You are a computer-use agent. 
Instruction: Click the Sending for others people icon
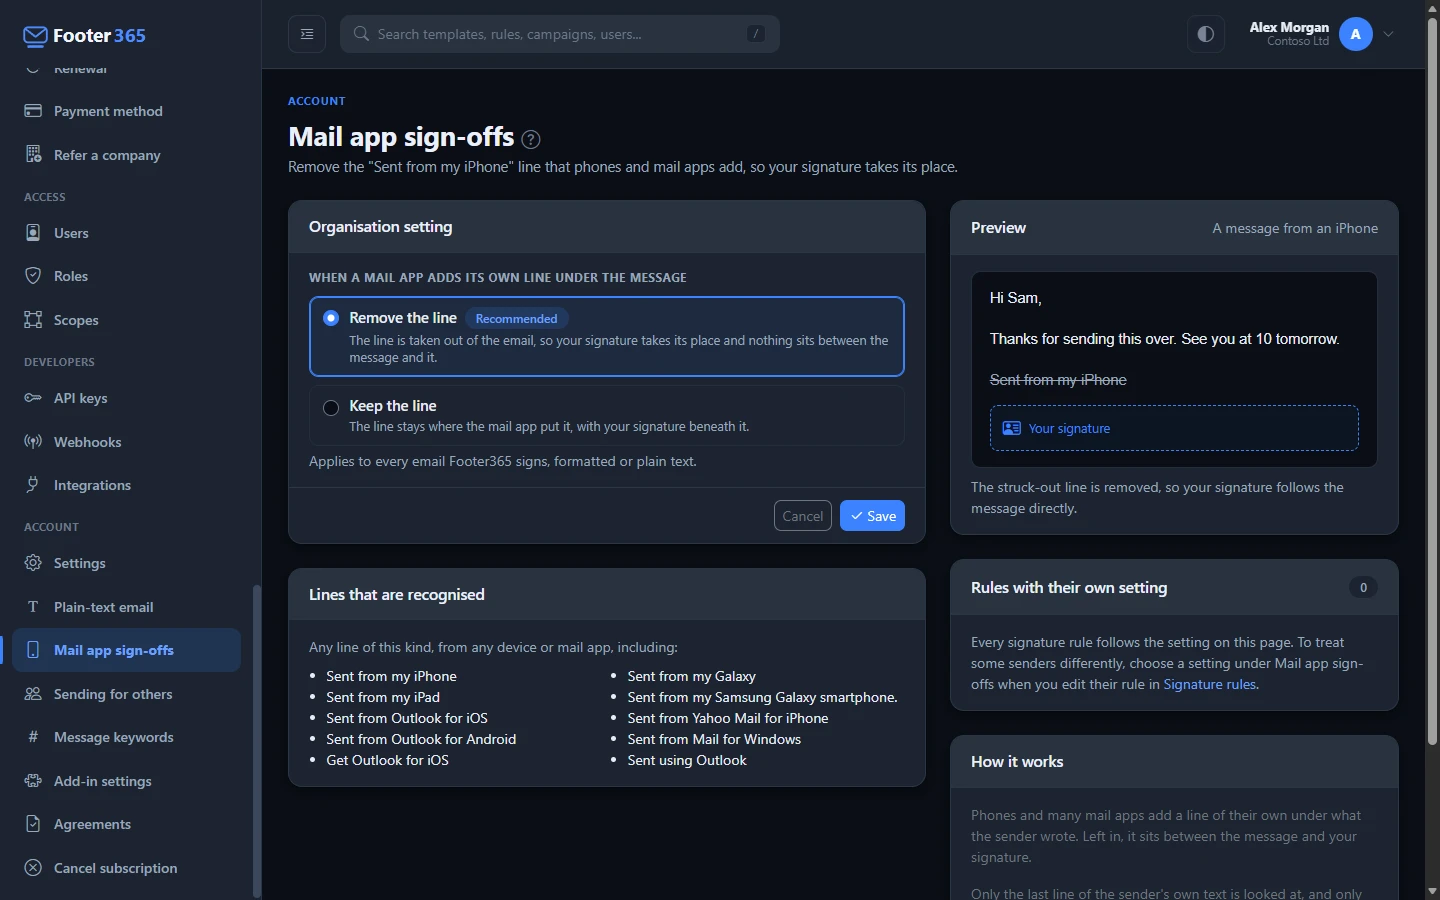pyautogui.click(x=33, y=694)
